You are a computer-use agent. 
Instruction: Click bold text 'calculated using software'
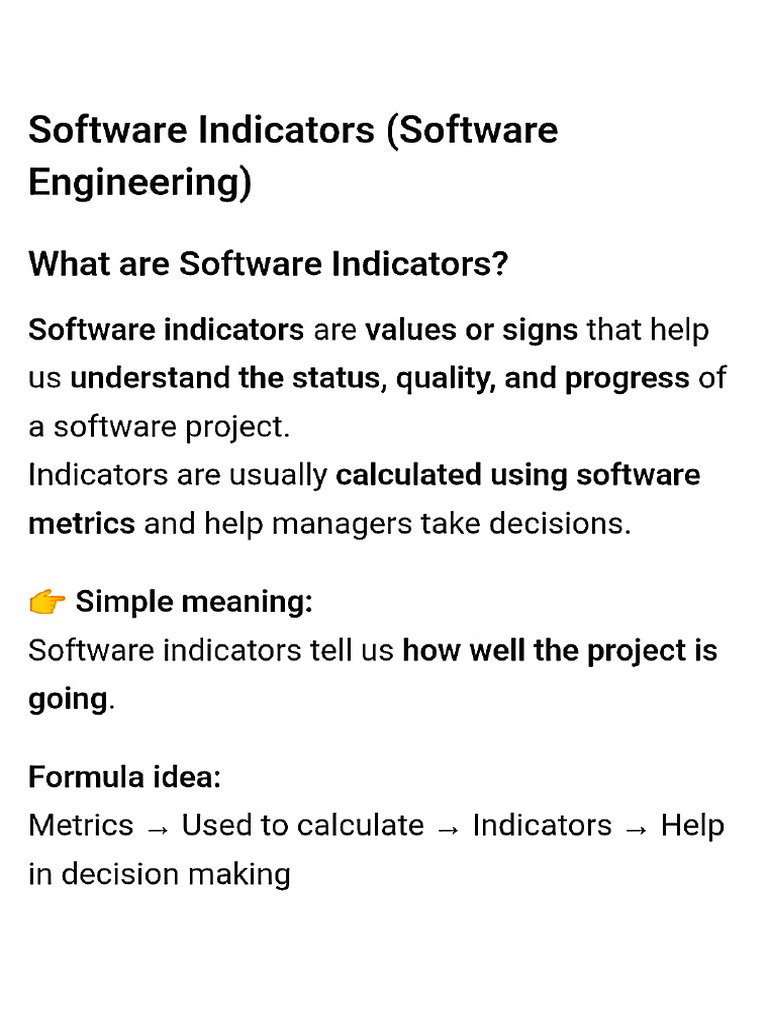pos(518,475)
